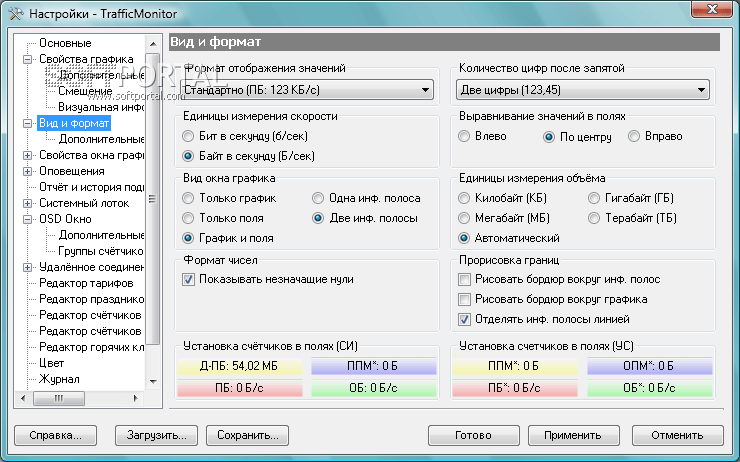Click the 'Загрузить...' button

pos(156,435)
